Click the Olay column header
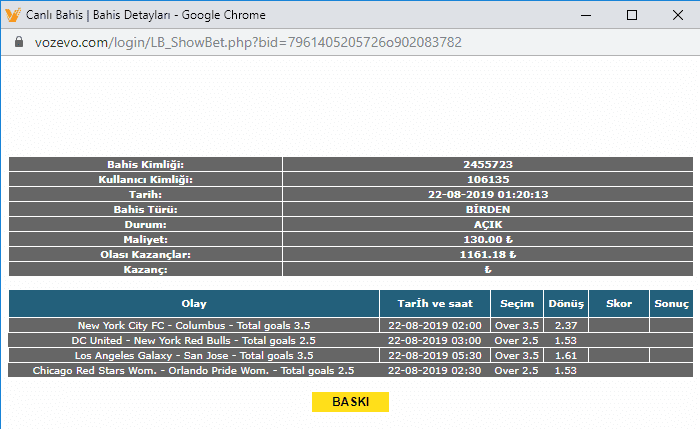700x429 pixels. pyautogui.click(x=194, y=304)
